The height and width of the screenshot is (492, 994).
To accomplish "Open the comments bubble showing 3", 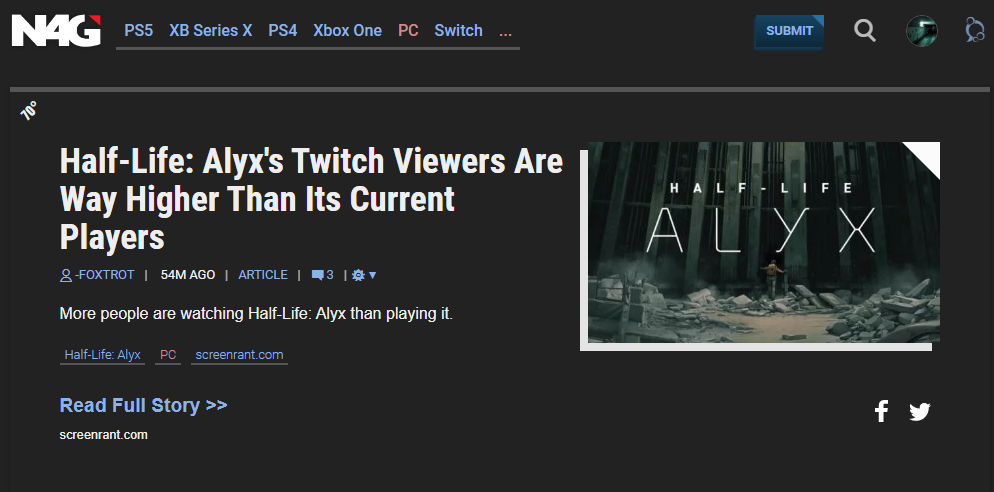I will point(322,275).
